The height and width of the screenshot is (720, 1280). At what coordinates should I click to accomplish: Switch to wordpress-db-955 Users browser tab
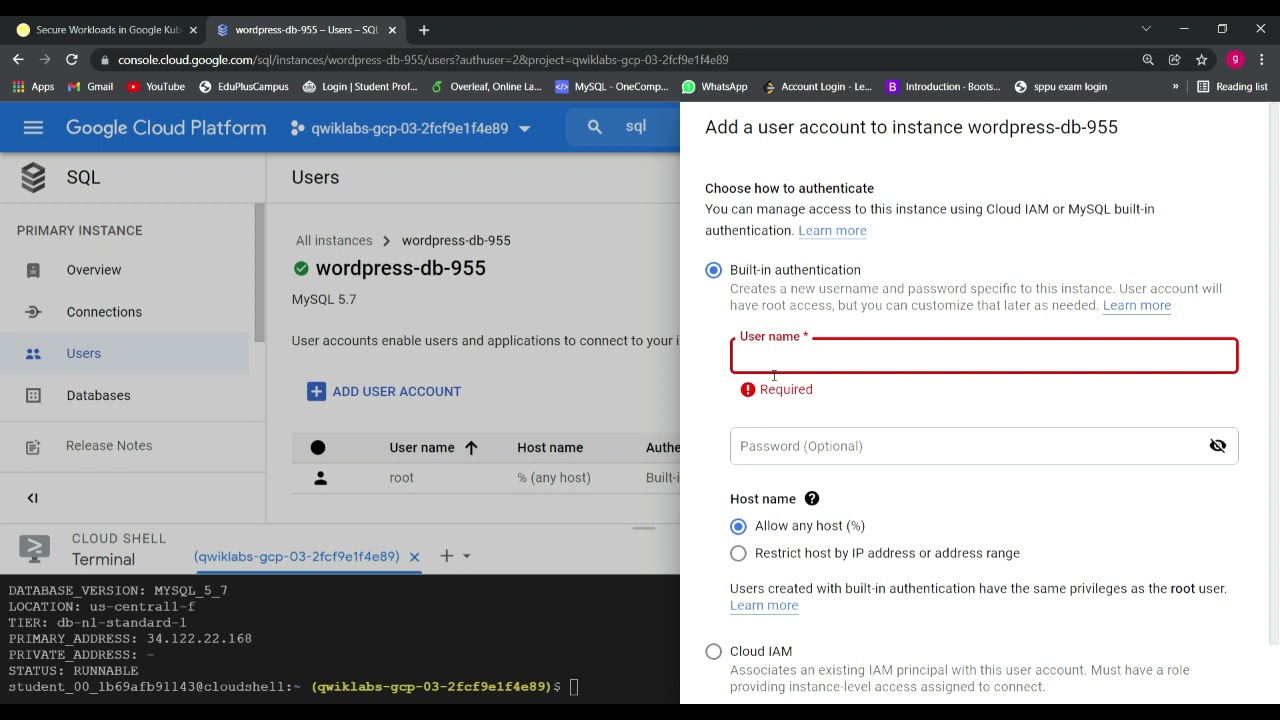click(307, 30)
